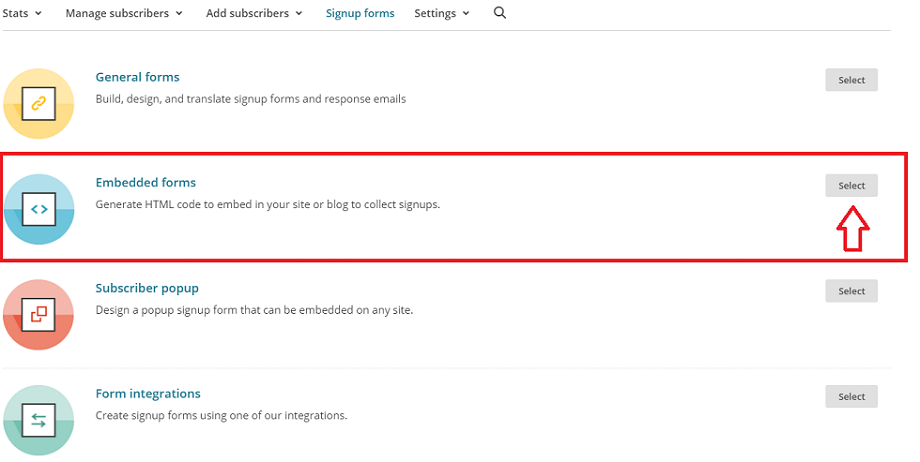Viewport: 920px width, 462px height.
Task: Choose Select for Form integrations
Action: tap(851, 397)
